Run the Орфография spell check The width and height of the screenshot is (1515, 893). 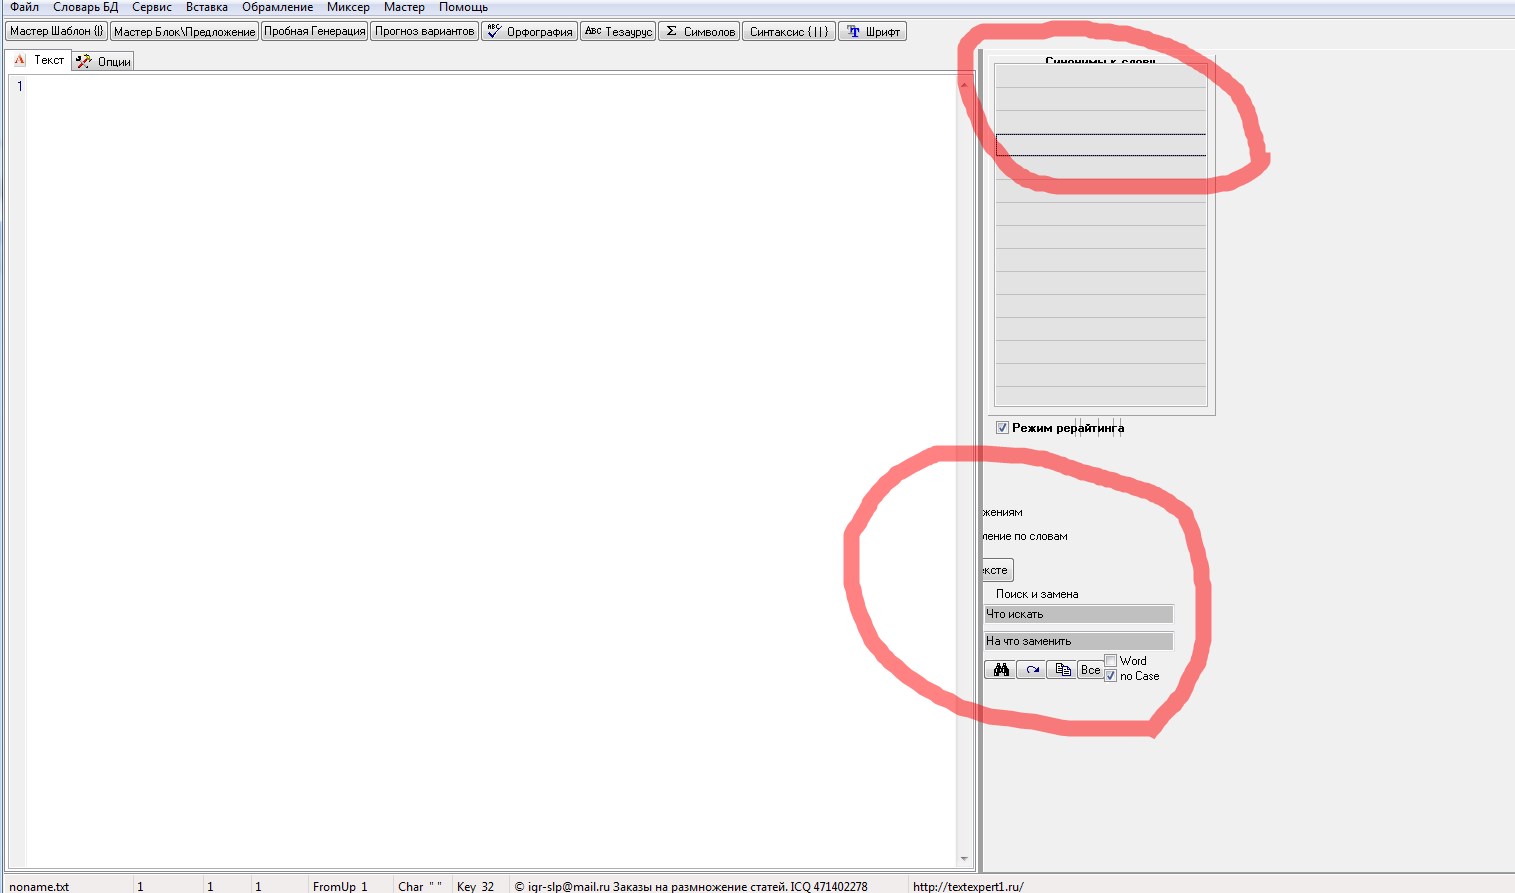click(529, 32)
